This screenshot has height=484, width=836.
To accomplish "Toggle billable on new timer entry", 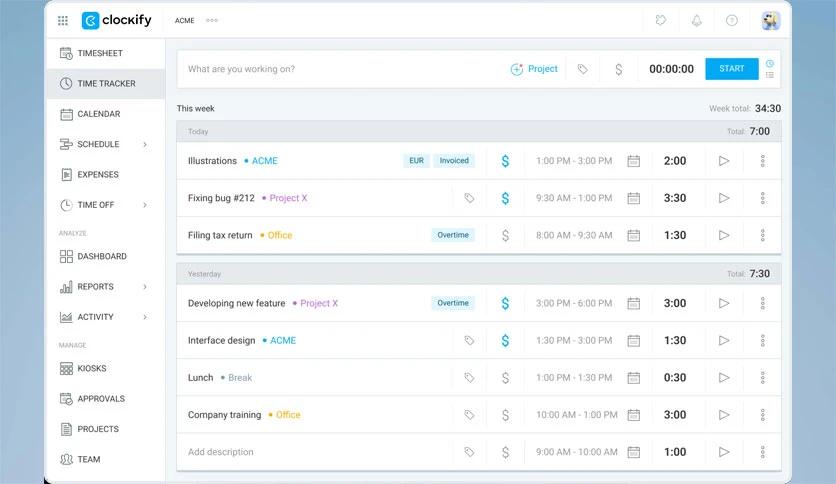I will 618,69.
